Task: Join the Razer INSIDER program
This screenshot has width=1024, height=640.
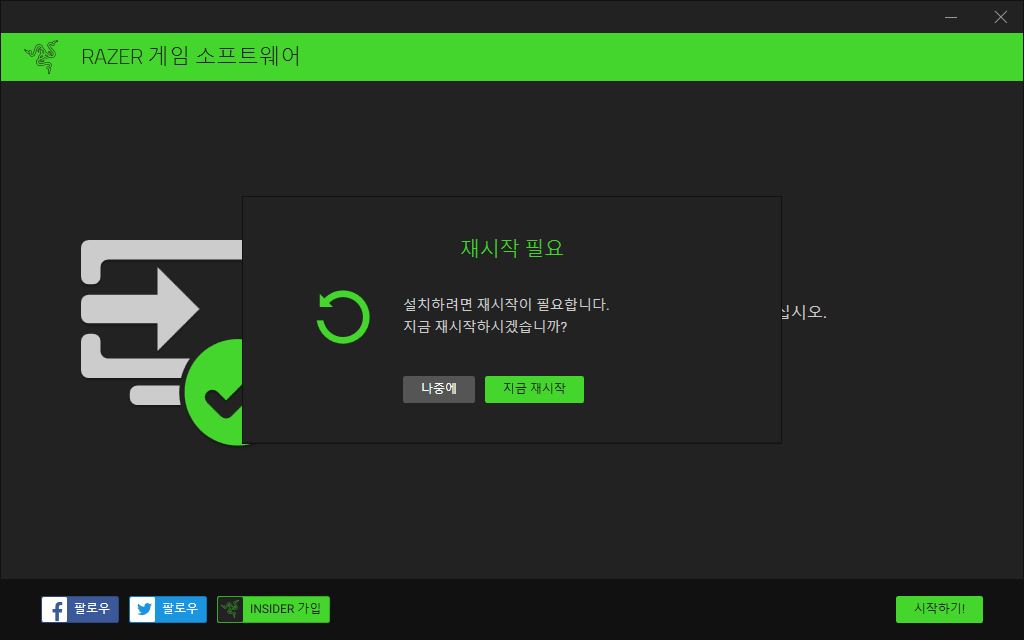Action: [x=274, y=609]
